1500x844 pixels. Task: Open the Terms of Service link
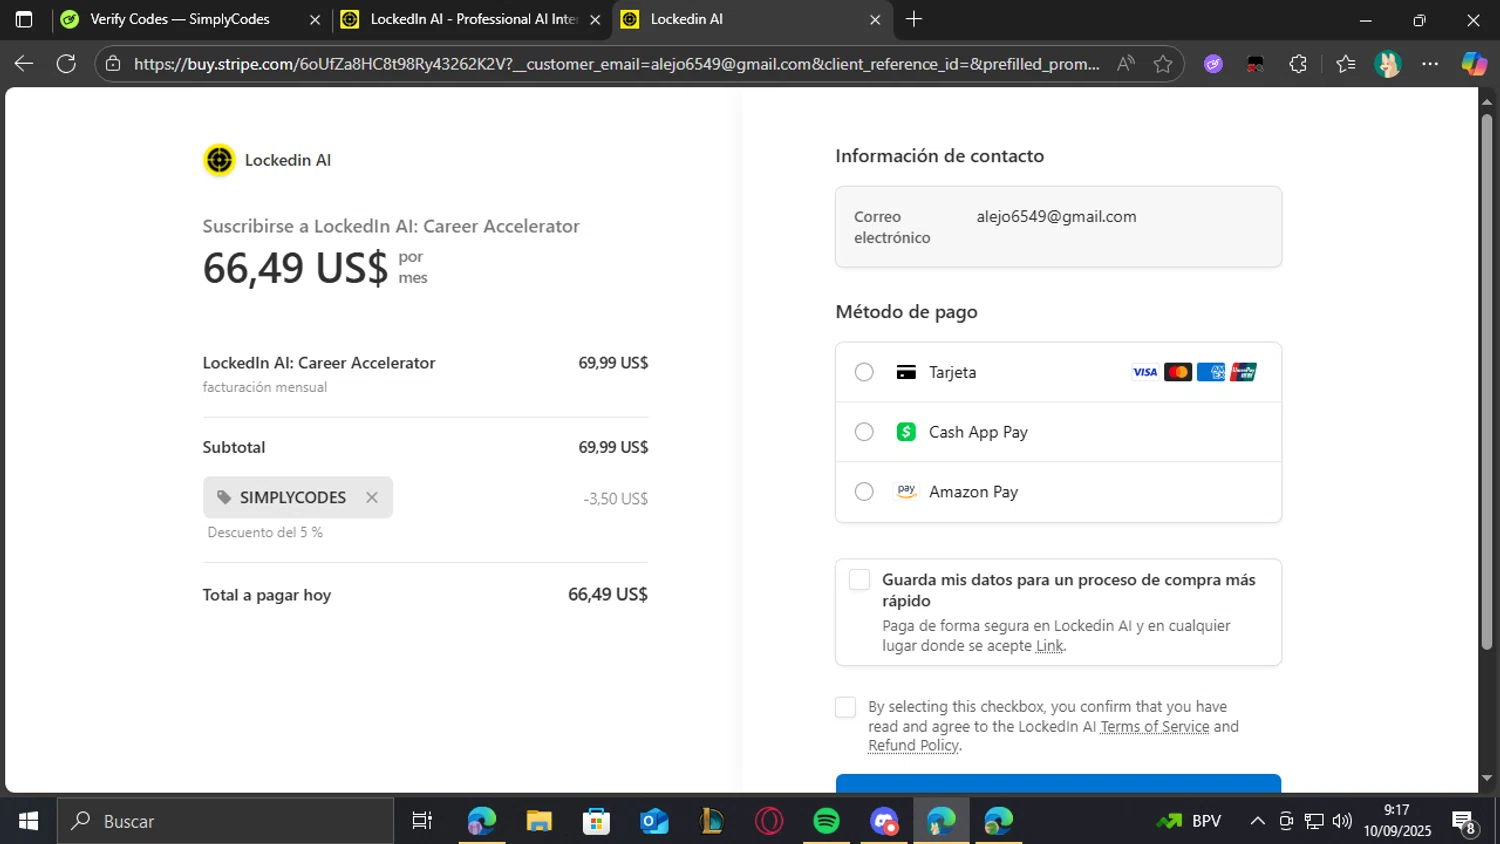tap(1154, 727)
